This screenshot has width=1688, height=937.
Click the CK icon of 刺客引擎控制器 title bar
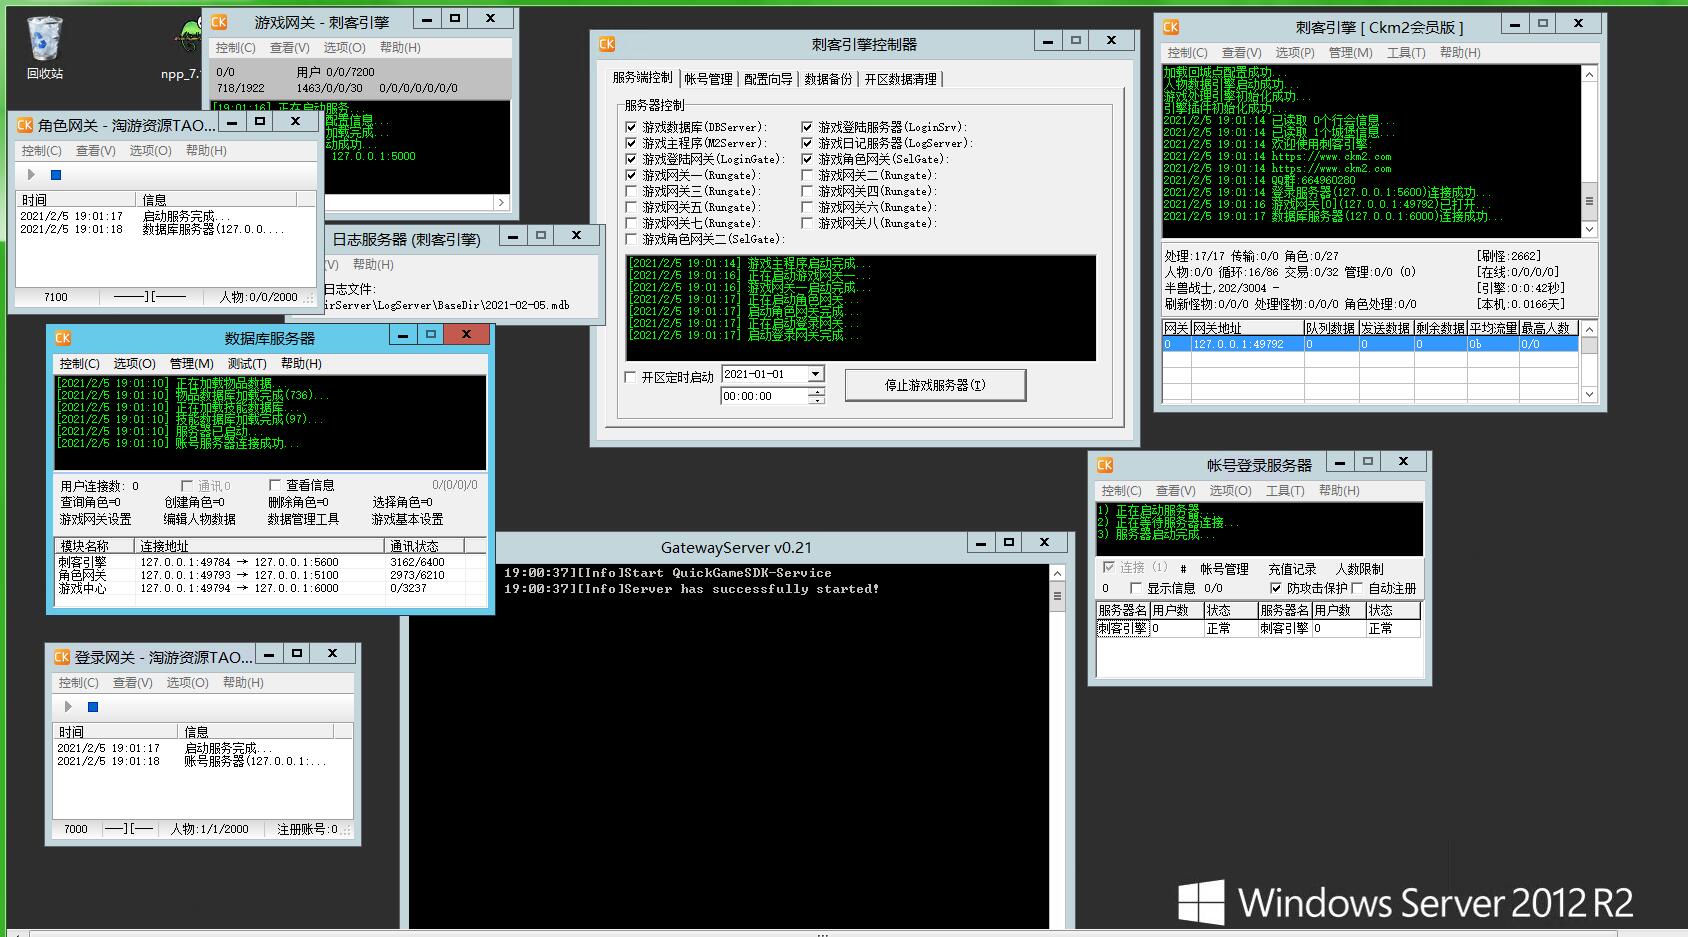(607, 44)
